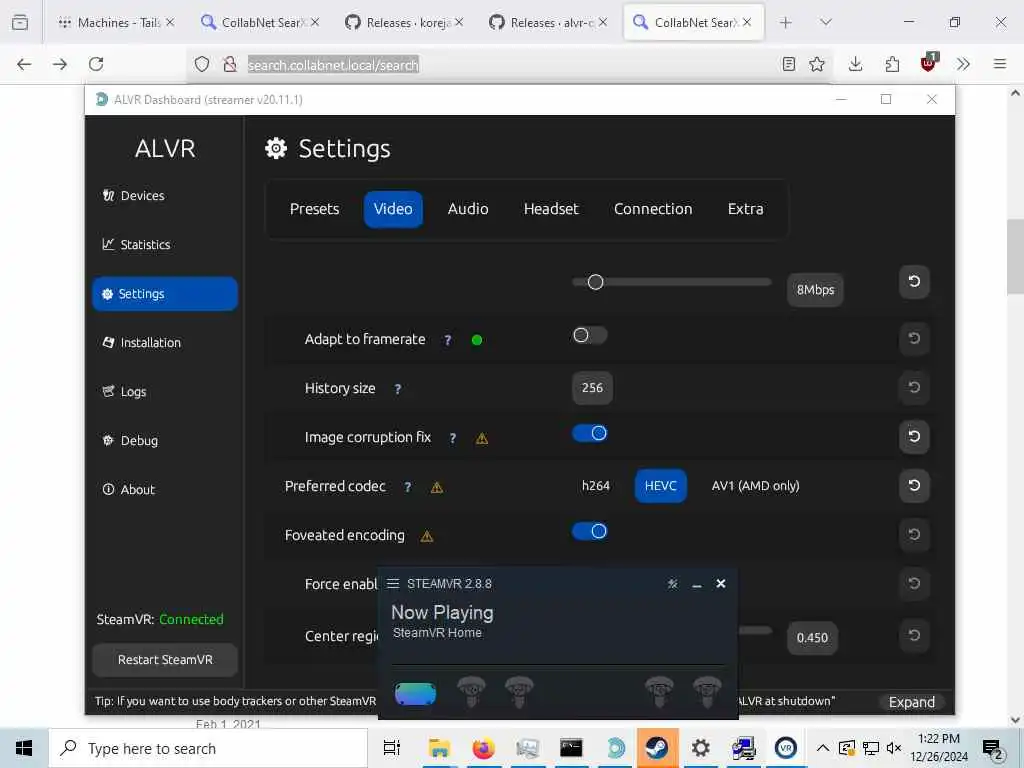Open Steam from the Windows taskbar
Screen dimensions: 1024x768
click(x=658, y=748)
